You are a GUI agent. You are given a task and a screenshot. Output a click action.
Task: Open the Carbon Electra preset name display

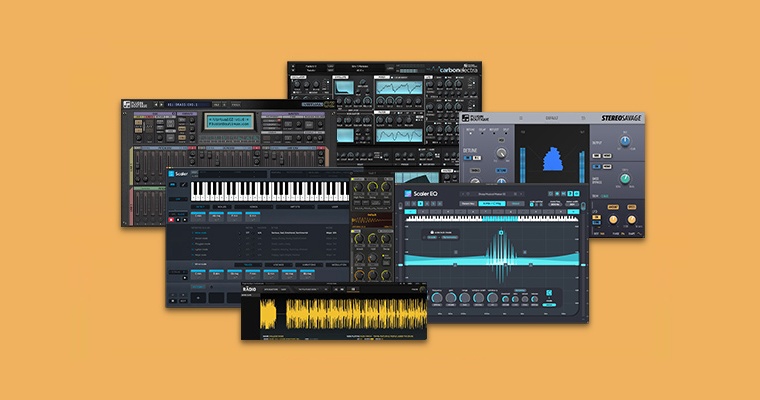click(x=361, y=68)
